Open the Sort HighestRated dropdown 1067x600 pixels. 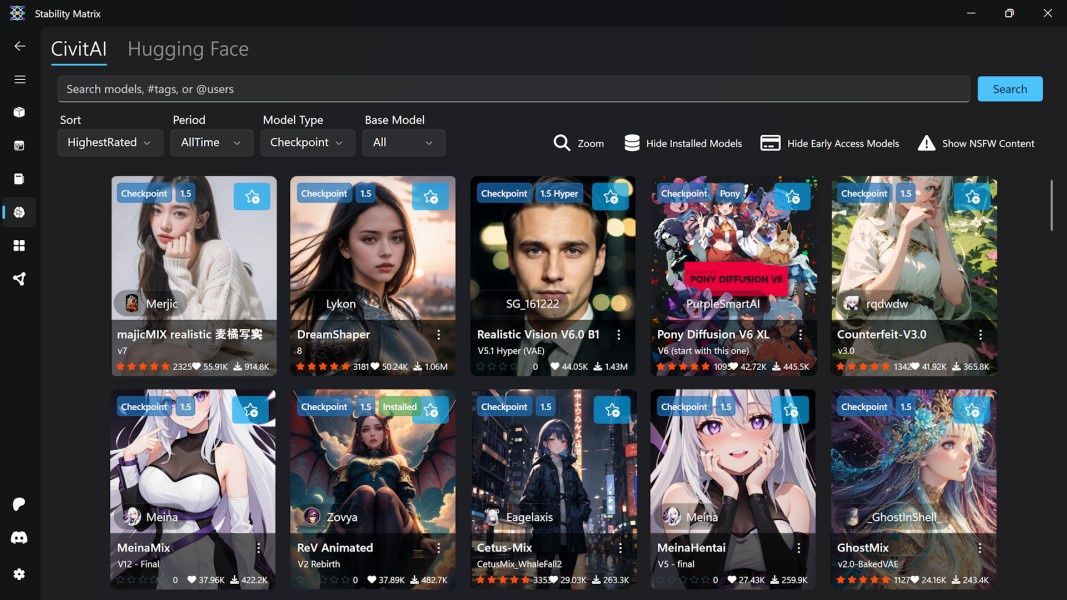[x=110, y=143]
